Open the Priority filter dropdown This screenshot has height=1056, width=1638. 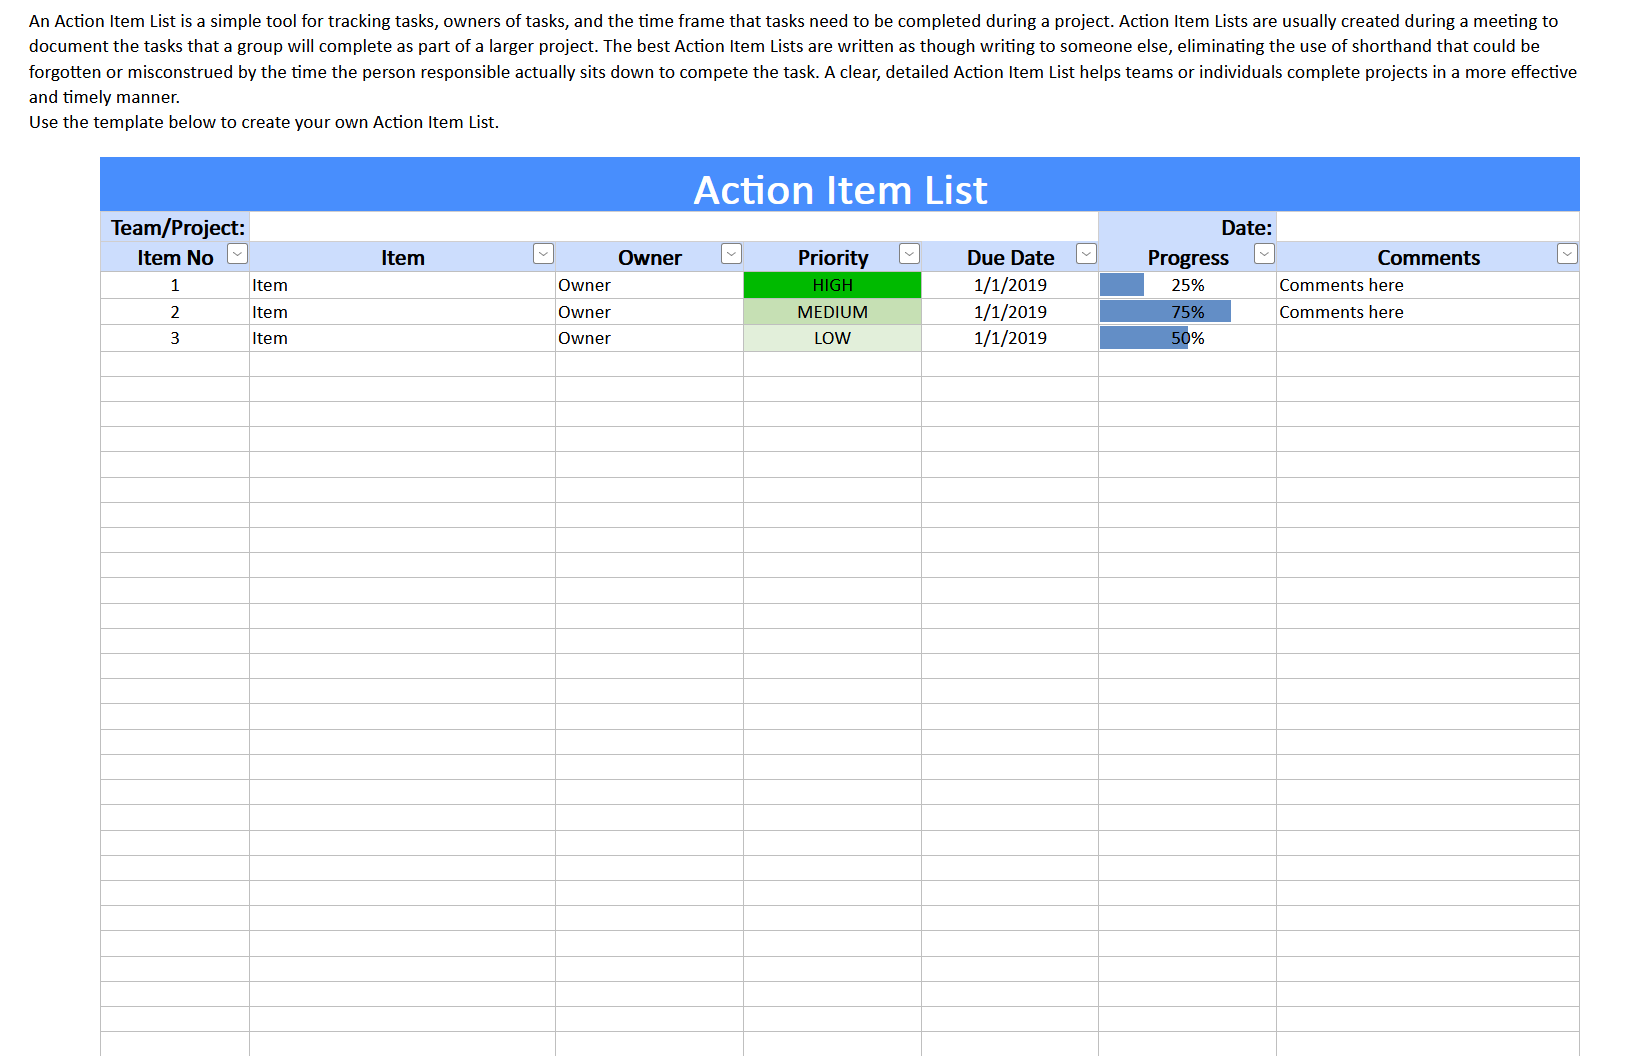[x=909, y=255]
